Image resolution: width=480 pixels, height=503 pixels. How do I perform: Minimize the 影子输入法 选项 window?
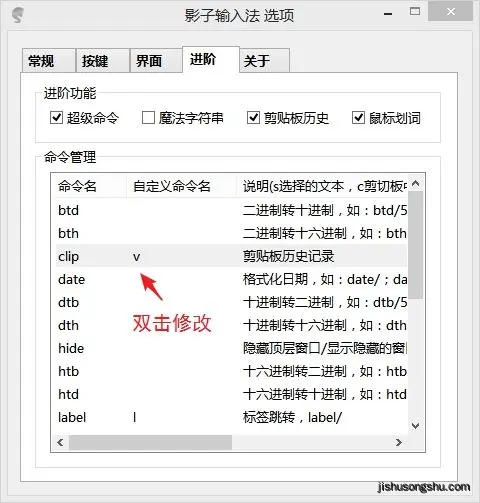(x=388, y=13)
